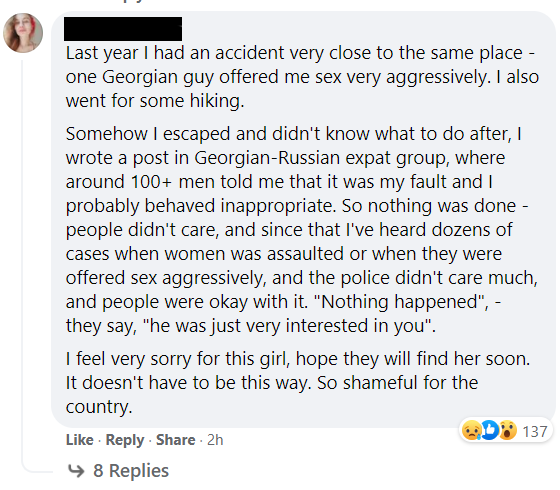Reply to this comment
This screenshot has width=560, height=490.
(x=125, y=440)
